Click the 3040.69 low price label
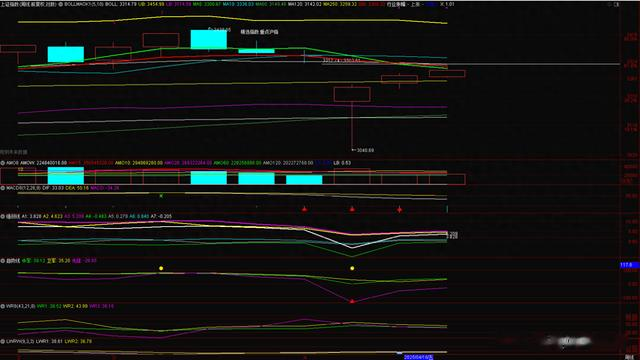The width and height of the screenshot is (640, 360). 364,150
